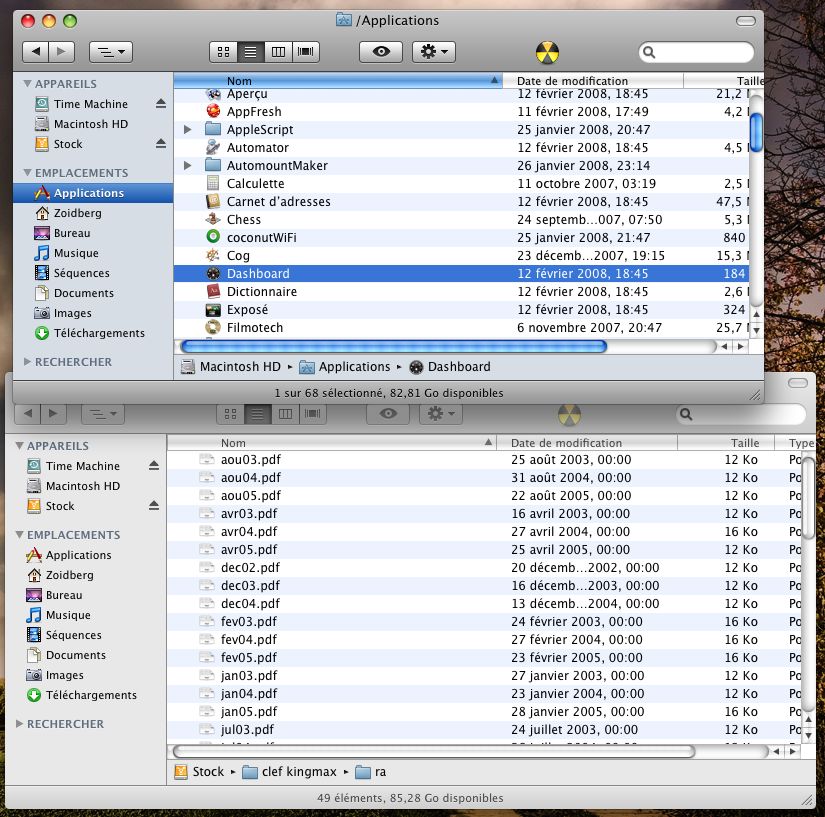Screen dimensions: 825x817
Task: Select the Filmotech application icon
Action: pos(213,327)
